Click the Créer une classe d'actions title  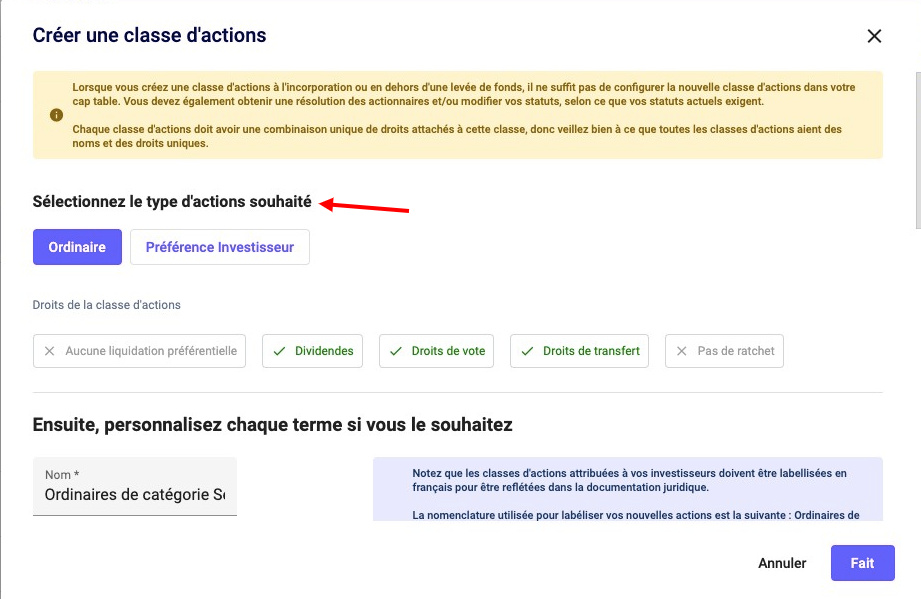(x=149, y=36)
